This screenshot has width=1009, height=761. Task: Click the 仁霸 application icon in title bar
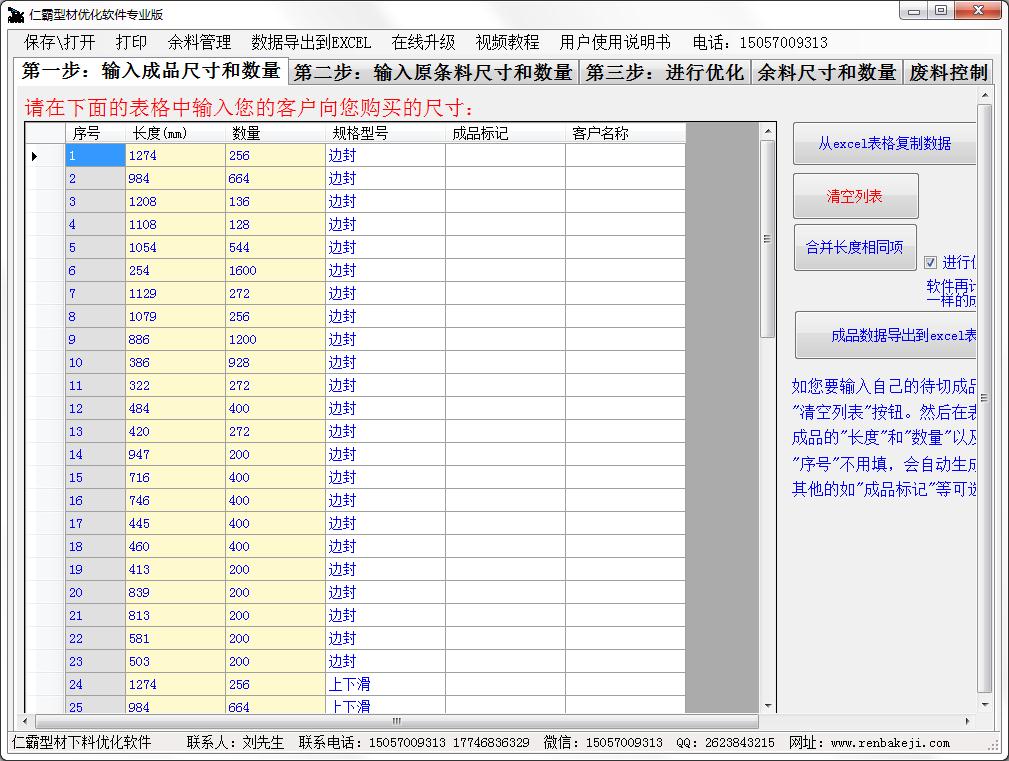[14, 13]
